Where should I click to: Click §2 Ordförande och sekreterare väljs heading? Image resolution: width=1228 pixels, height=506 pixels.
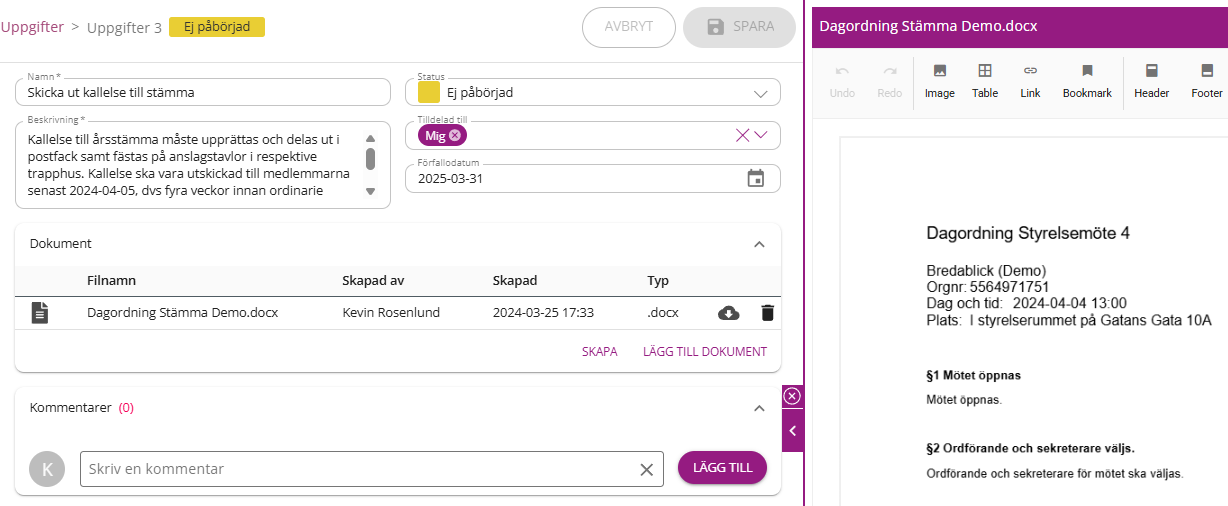(x=1031, y=449)
